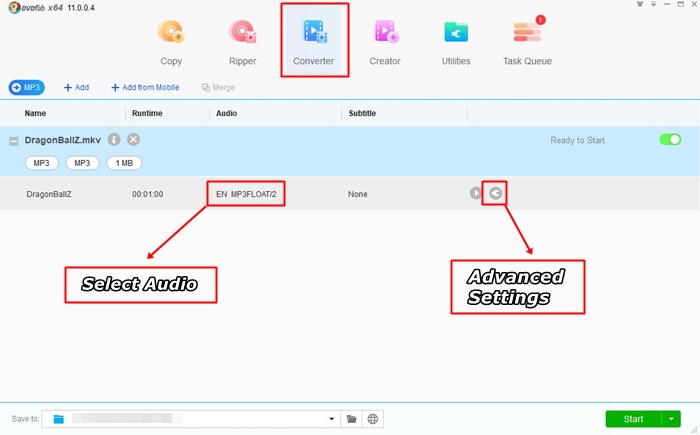This screenshot has width=700, height=435.
Task: Minimize the DVDFab window
Action: [x=667, y=4]
